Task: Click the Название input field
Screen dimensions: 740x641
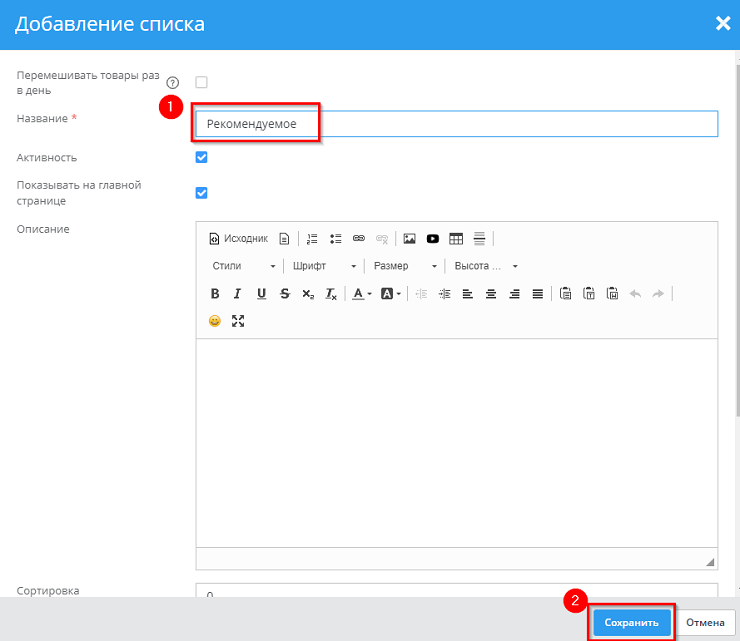Action: tap(456, 123)
